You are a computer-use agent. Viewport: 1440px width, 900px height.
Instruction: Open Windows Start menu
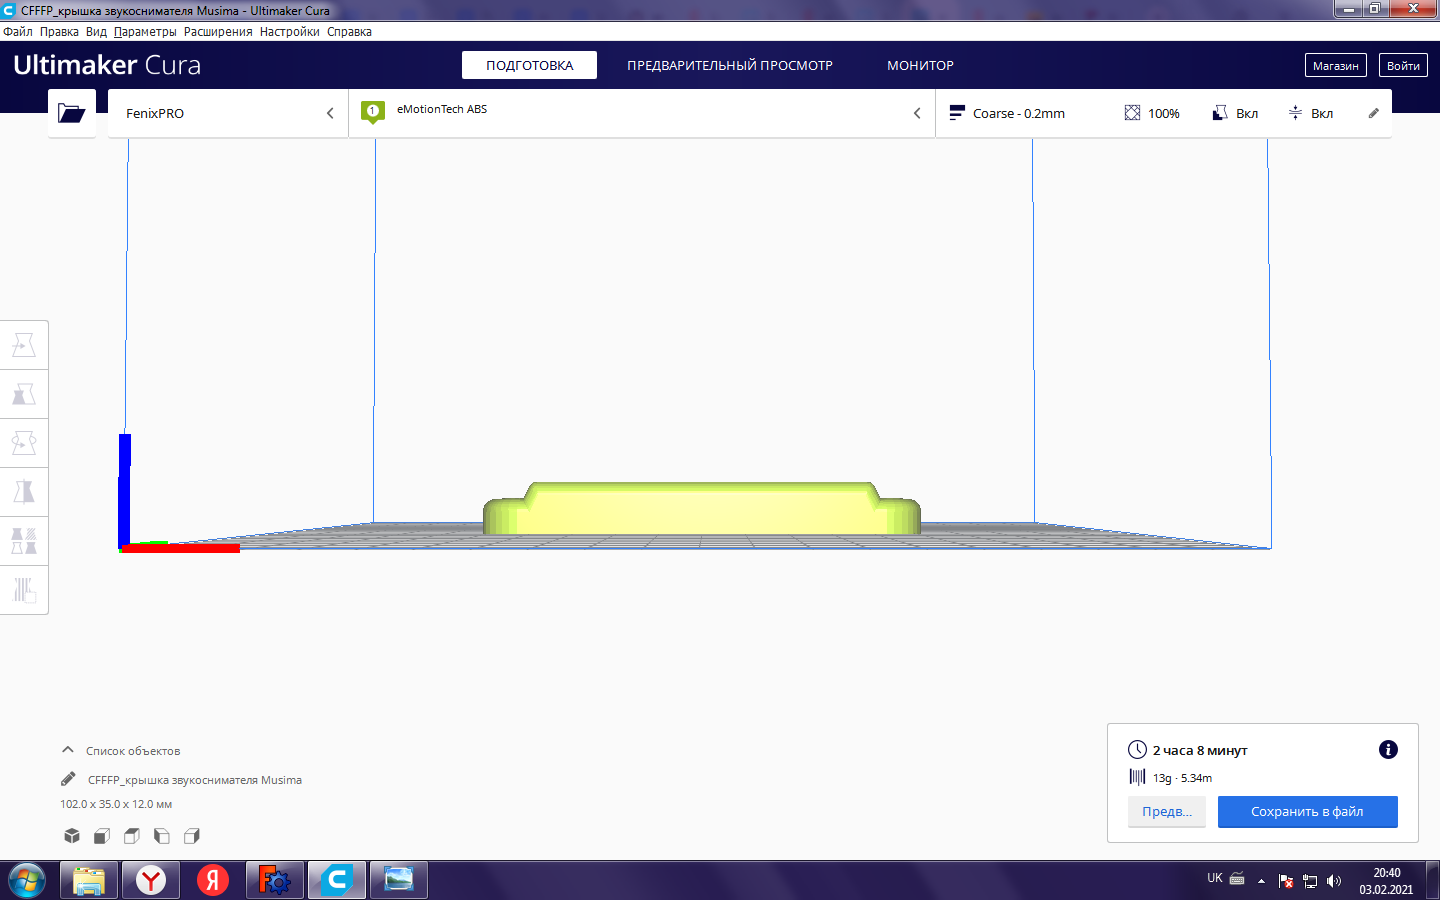27,881
